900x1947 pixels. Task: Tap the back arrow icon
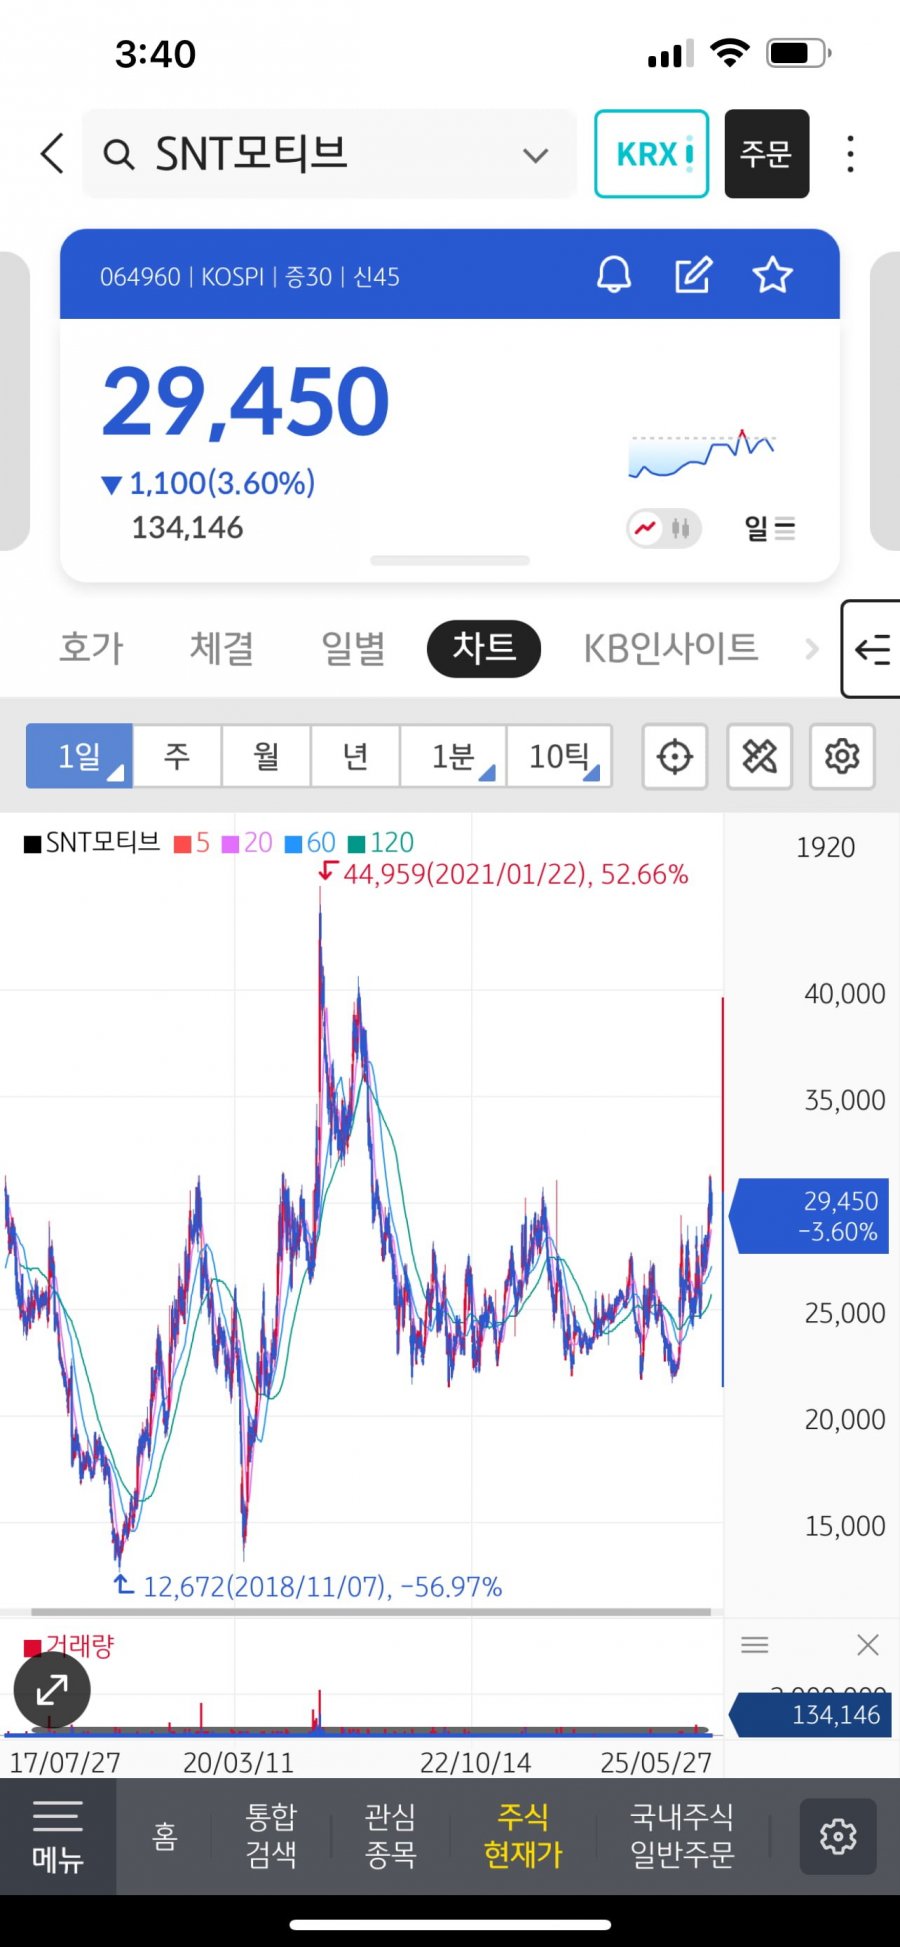53,154
